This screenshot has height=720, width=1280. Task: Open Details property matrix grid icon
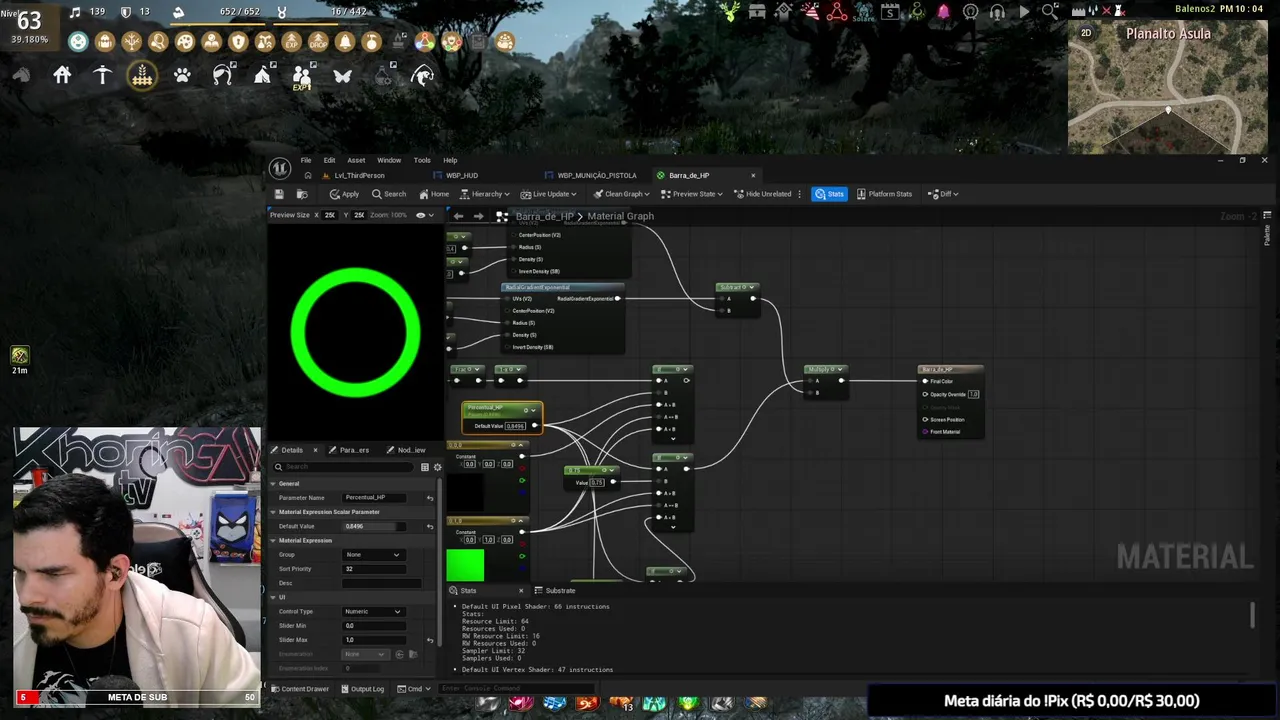[425, 467]
